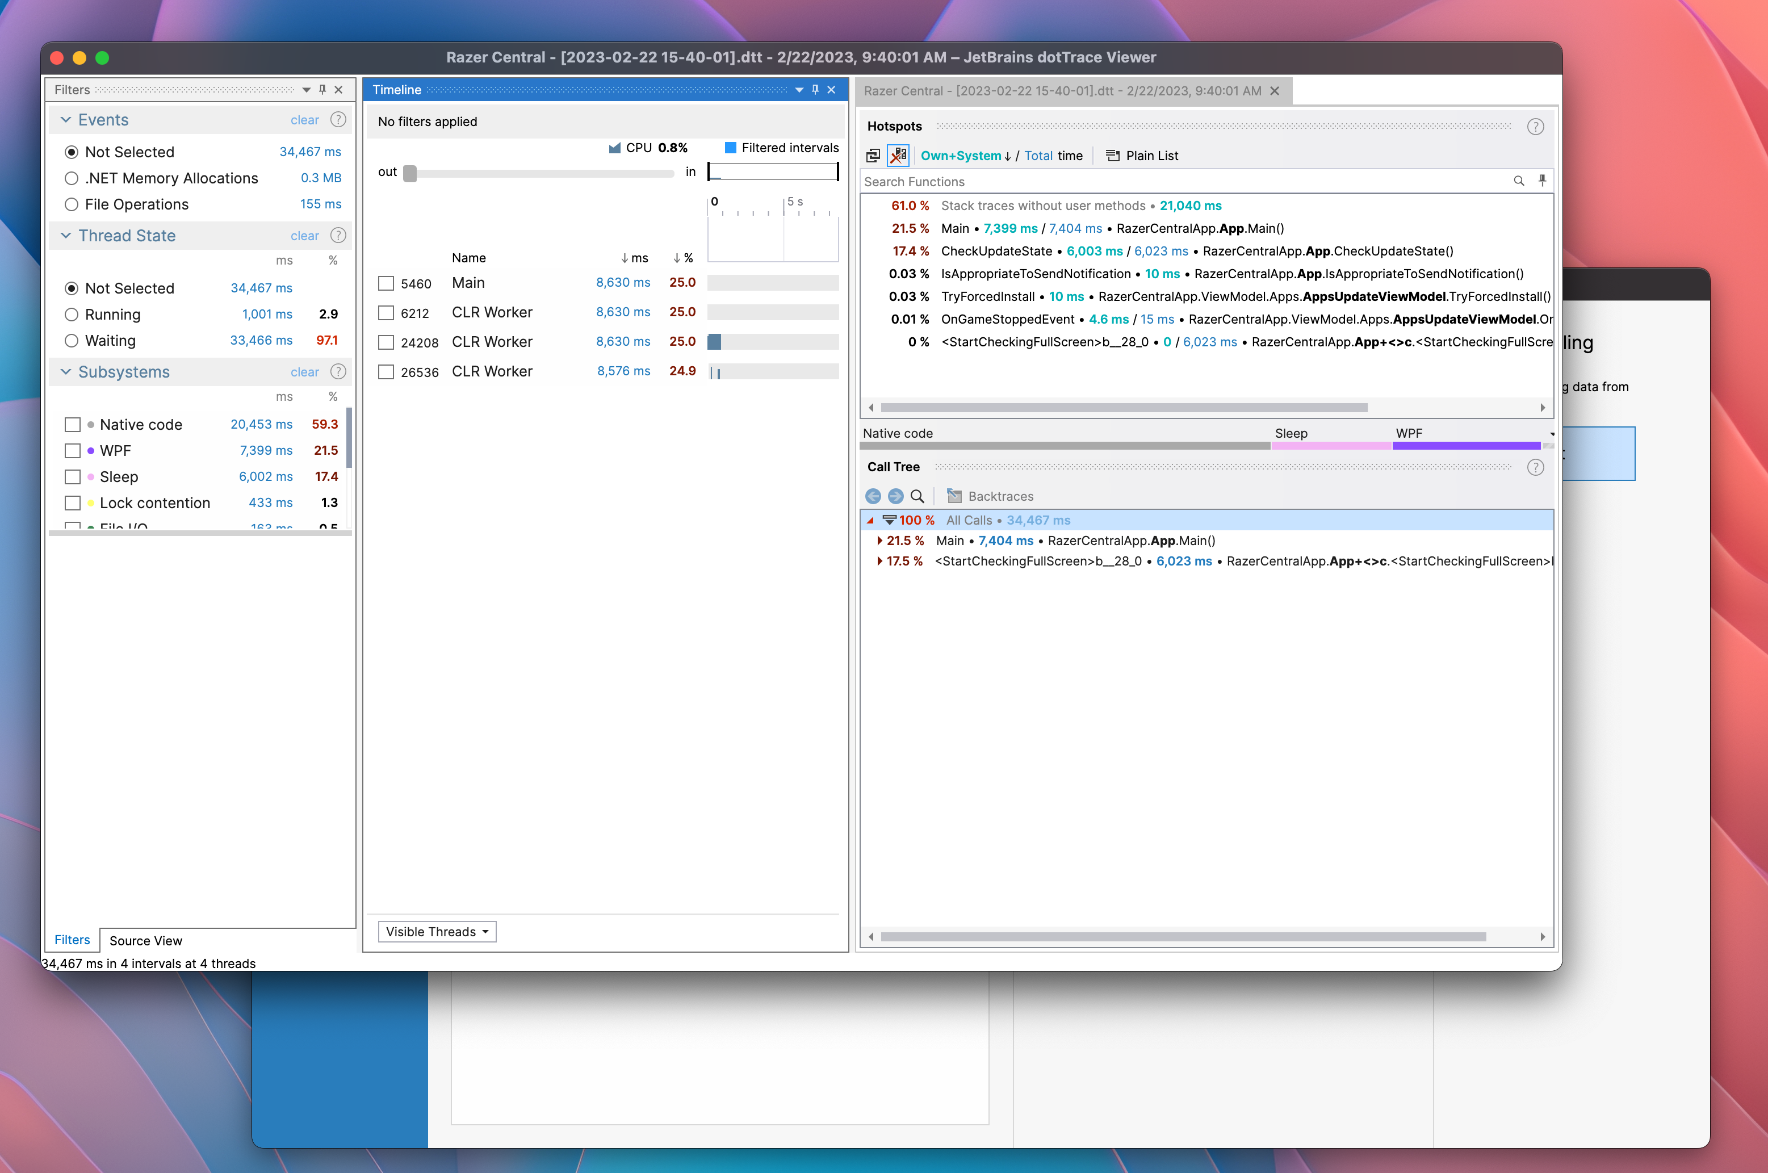Expand Main 21.5% node in Call Tree
This screenshot has width=1768, height=1173.
point(880,541)
